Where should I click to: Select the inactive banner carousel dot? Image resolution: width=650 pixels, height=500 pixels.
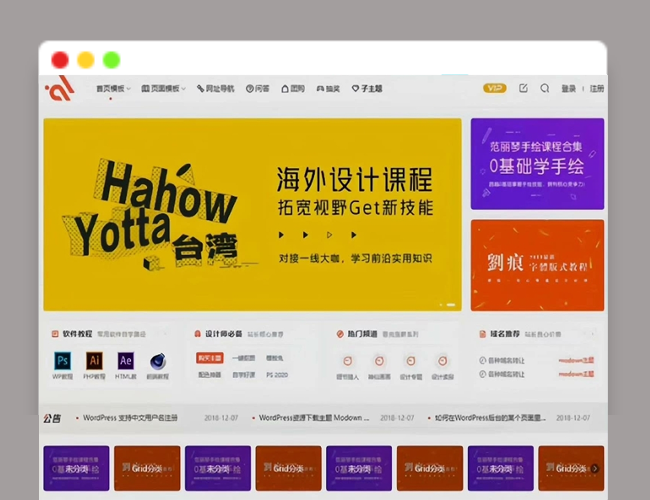pos(441,305)
